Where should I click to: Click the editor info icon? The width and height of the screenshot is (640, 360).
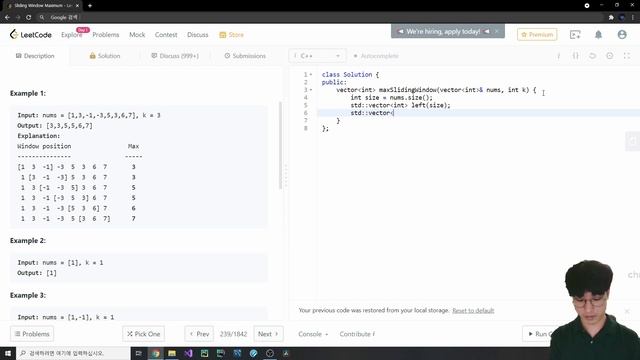558,56
